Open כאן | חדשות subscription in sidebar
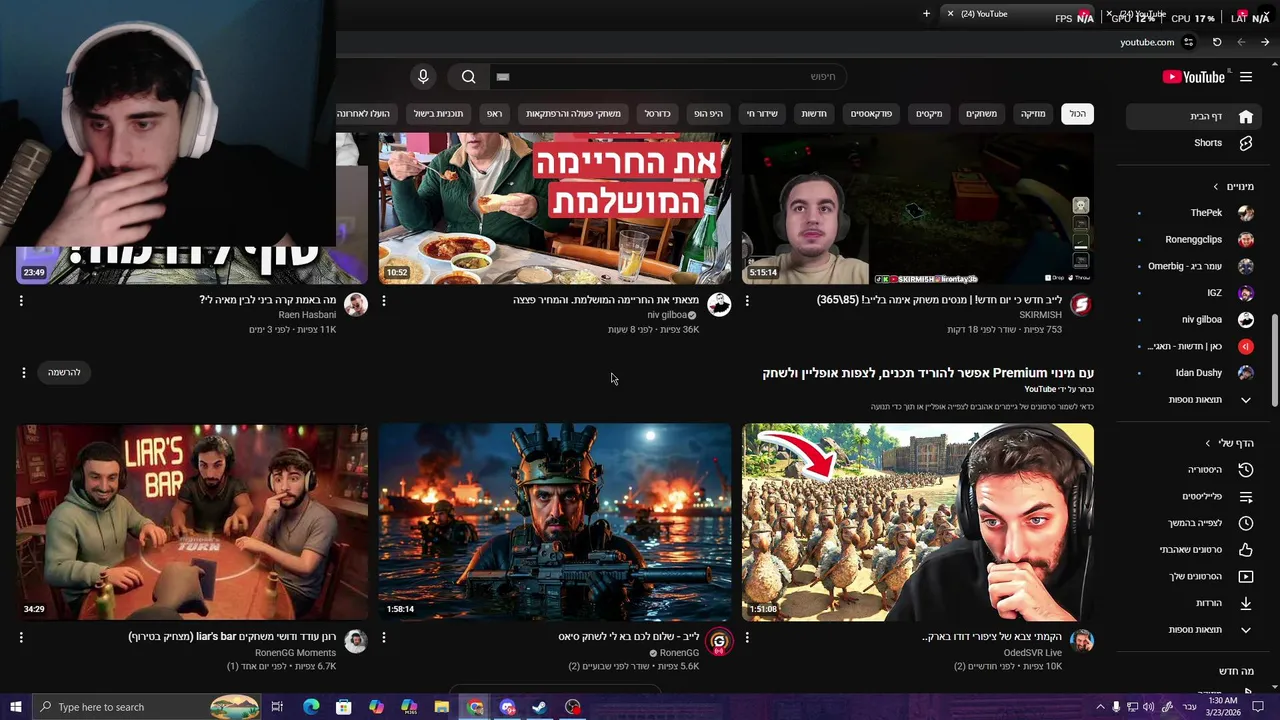The height and width of the screenshot is (720, 1280). click(x=1193, y=346)
